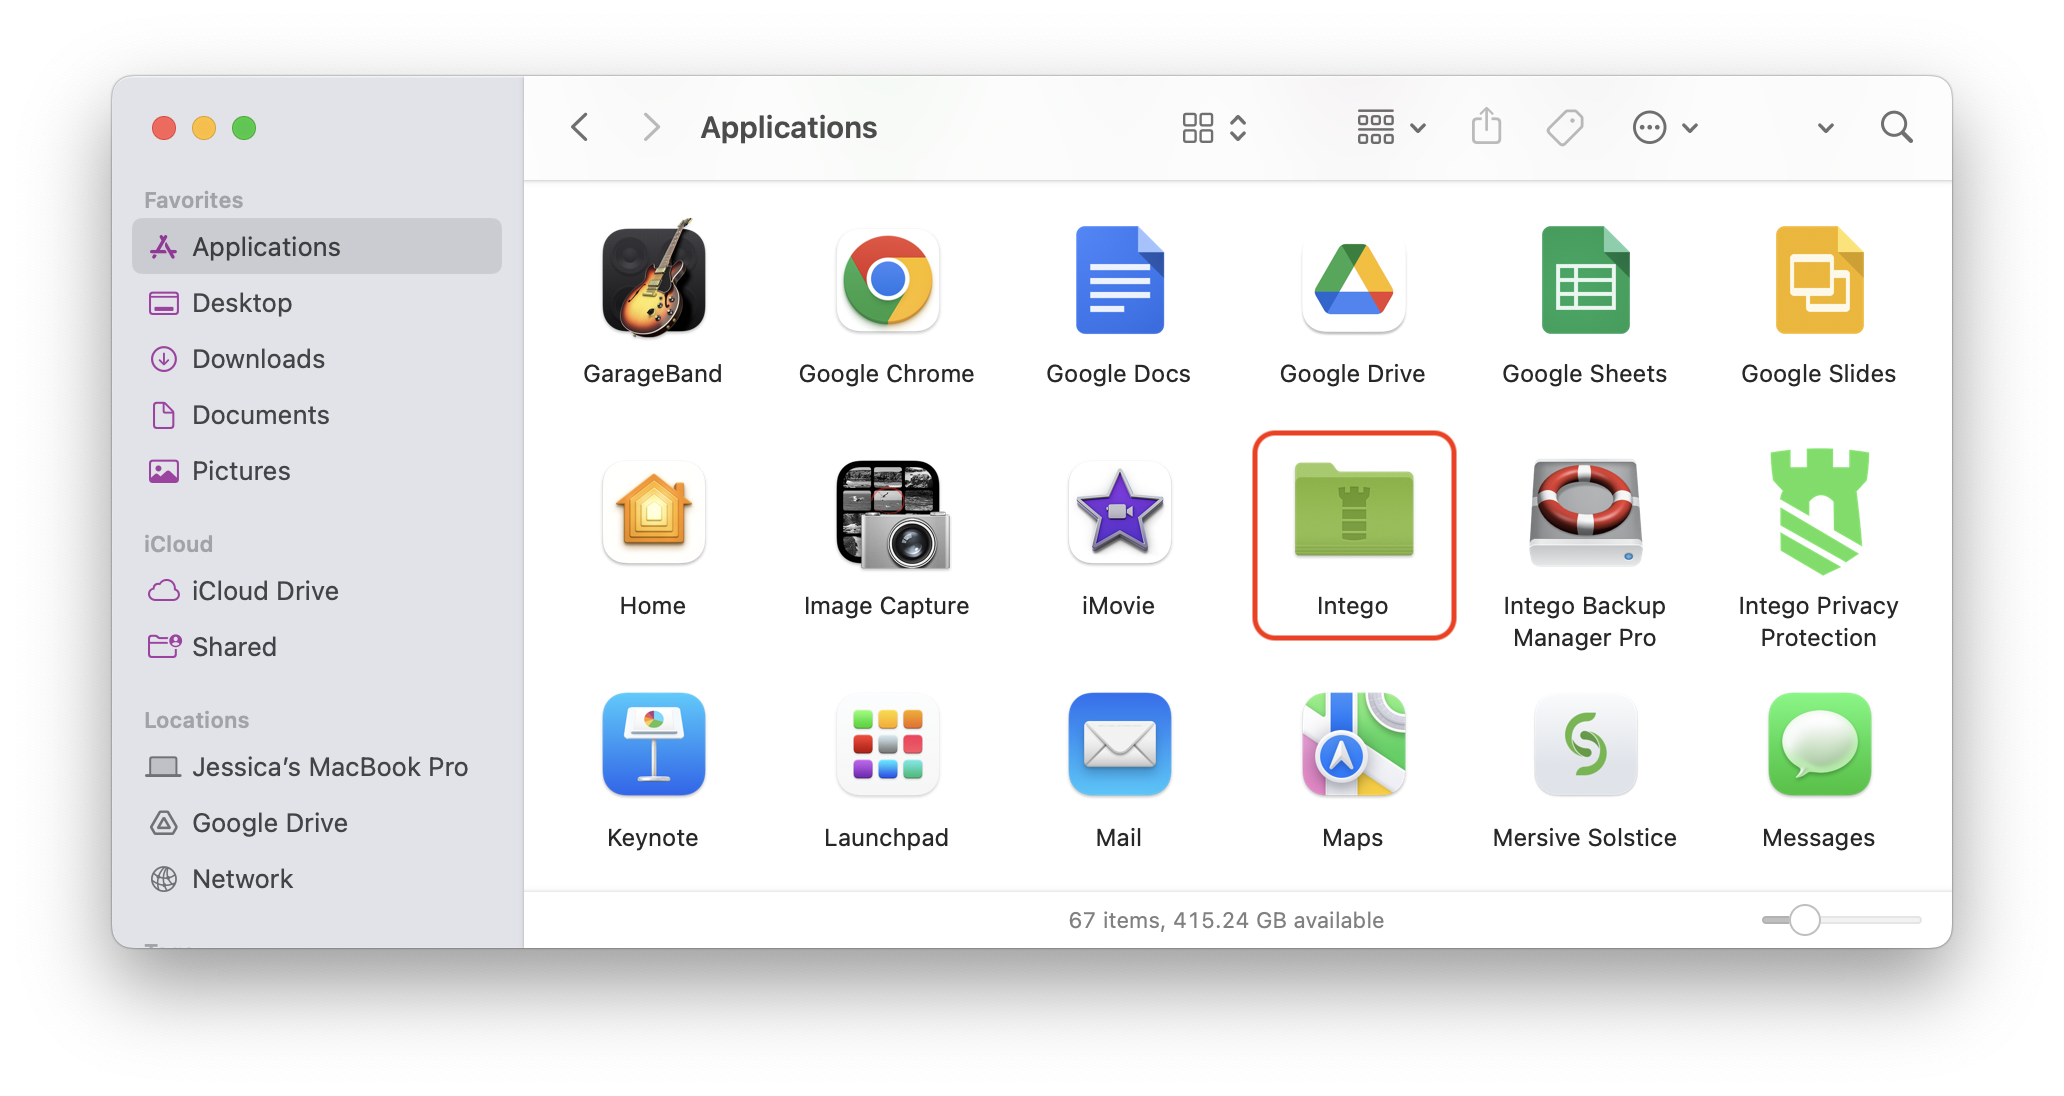Open the icon view switcher
This screenshot has width=2064, height=1096.
coord(1214,128)
